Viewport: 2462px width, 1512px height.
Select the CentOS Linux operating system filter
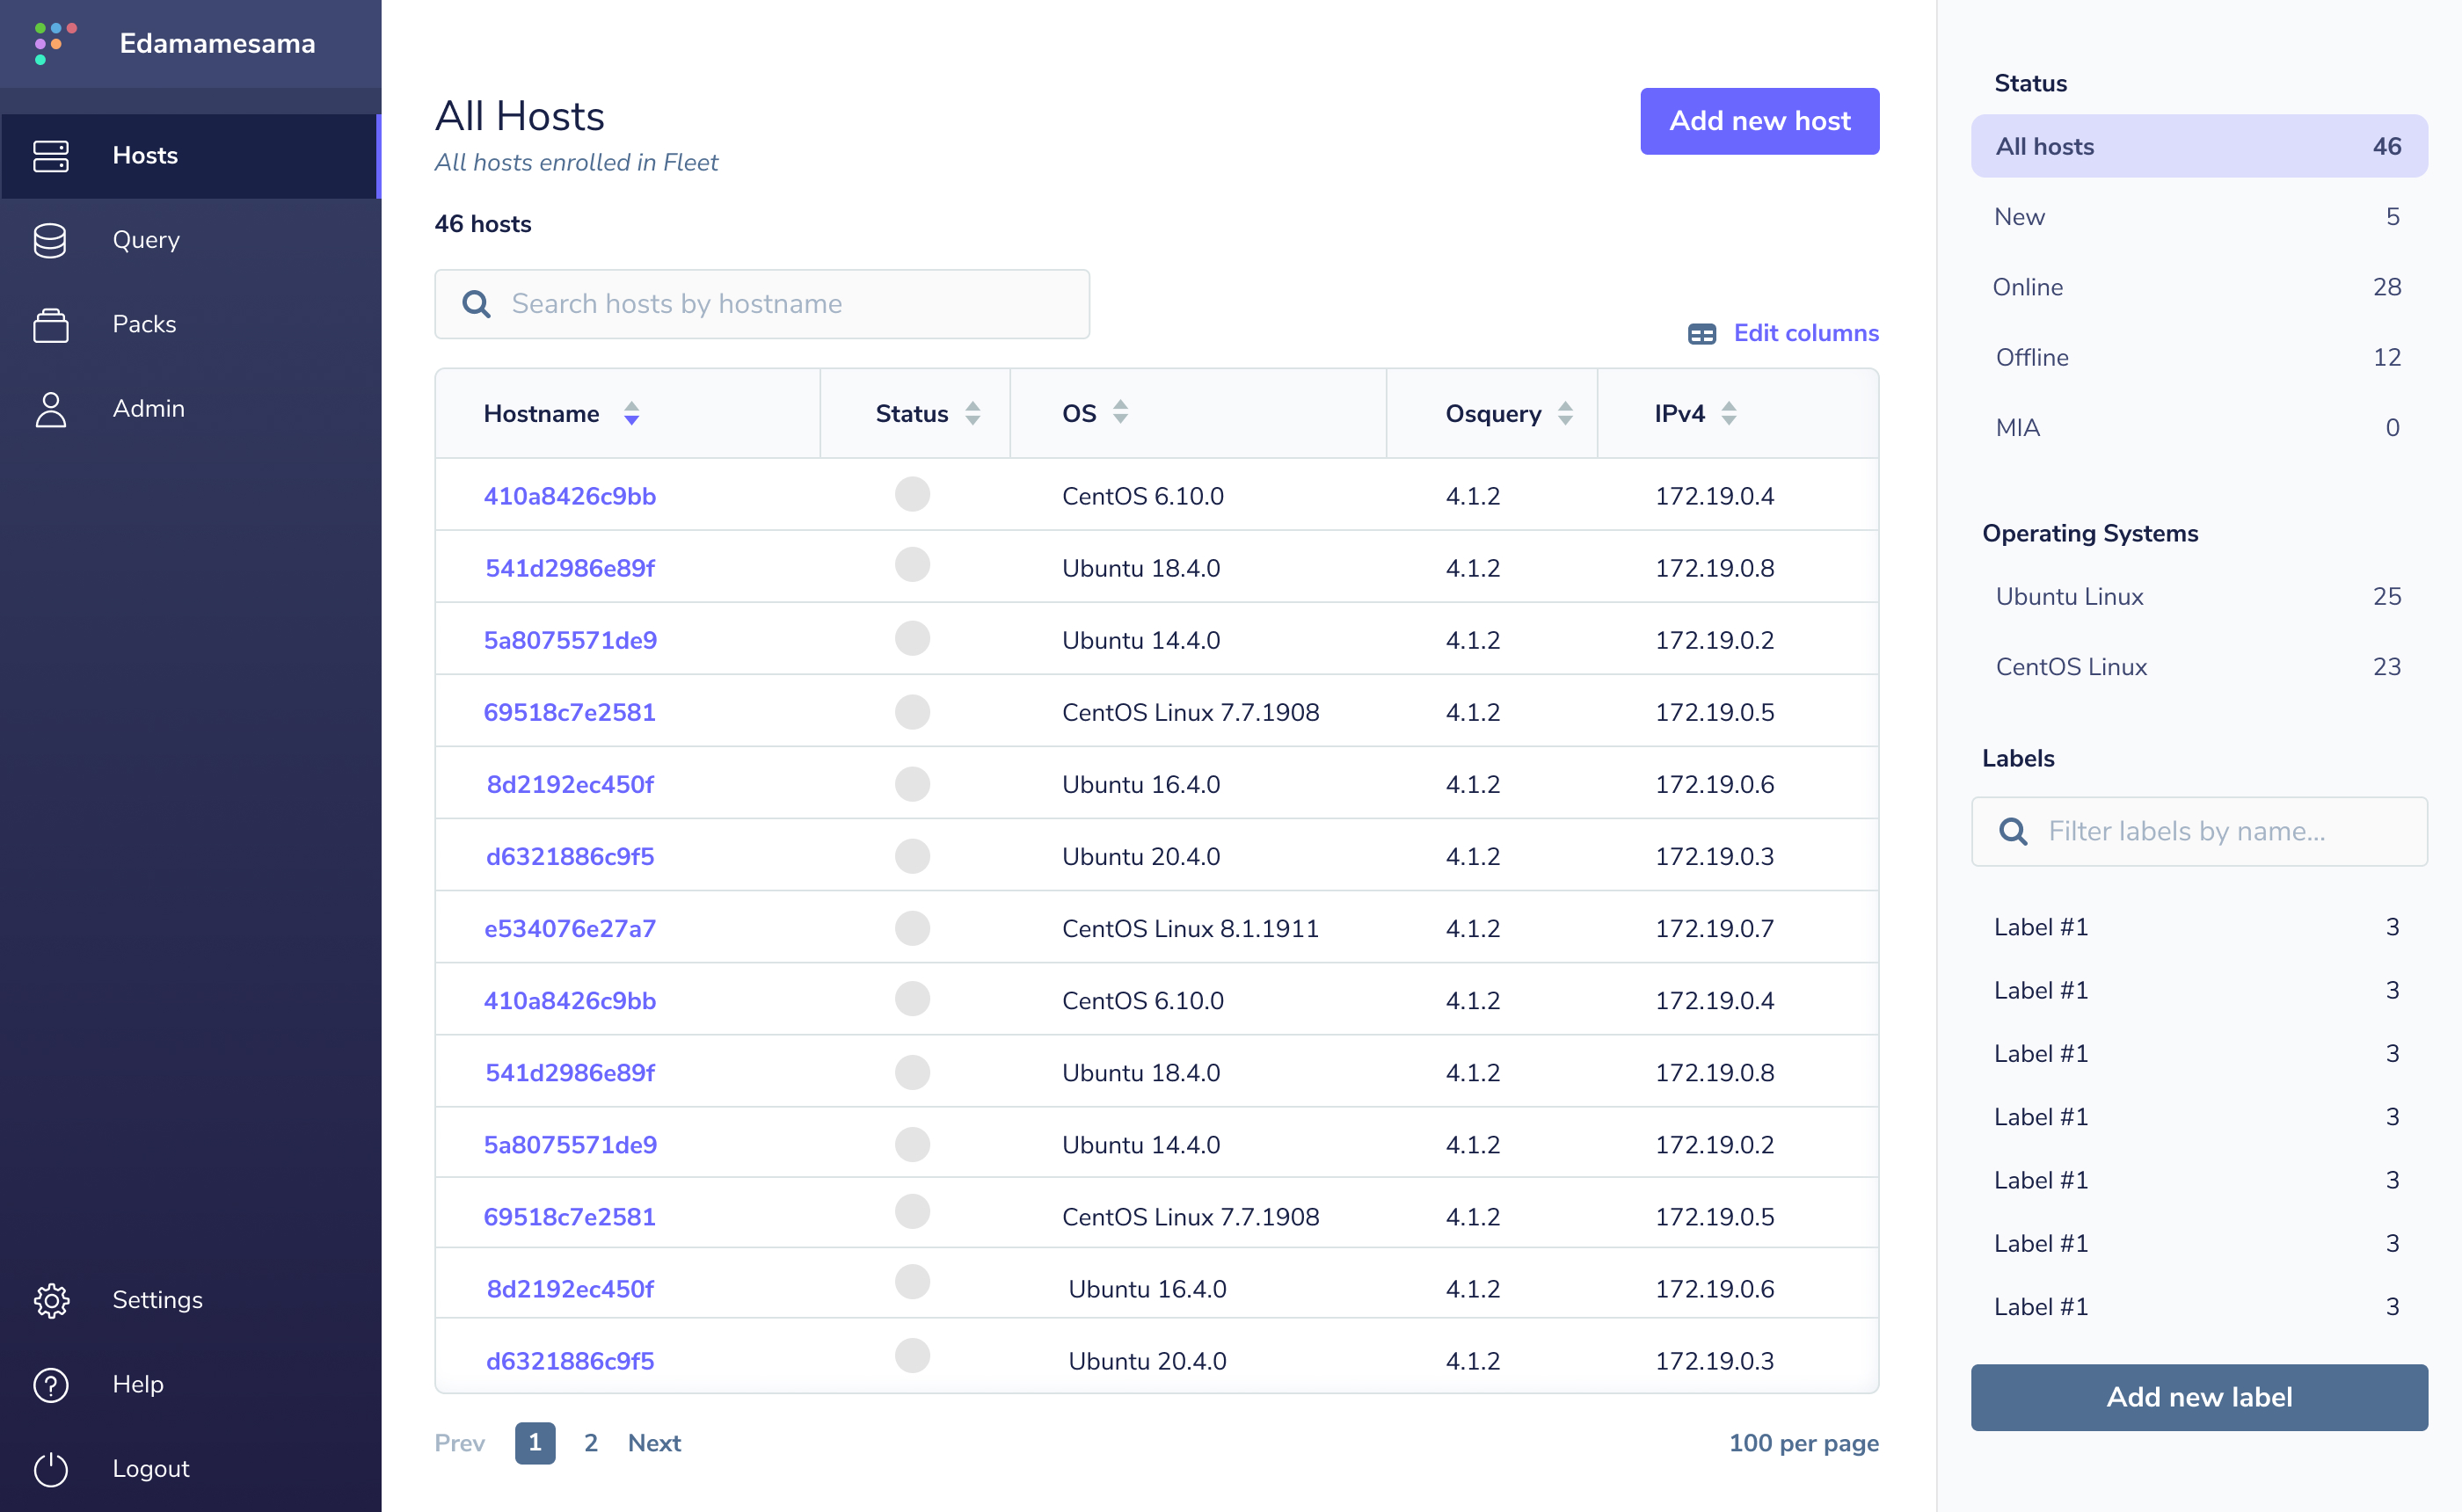(x=2072, y=667)
